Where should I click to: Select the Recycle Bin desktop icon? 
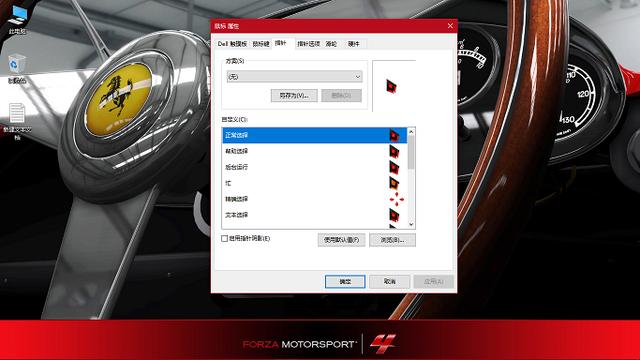[17, 69]
